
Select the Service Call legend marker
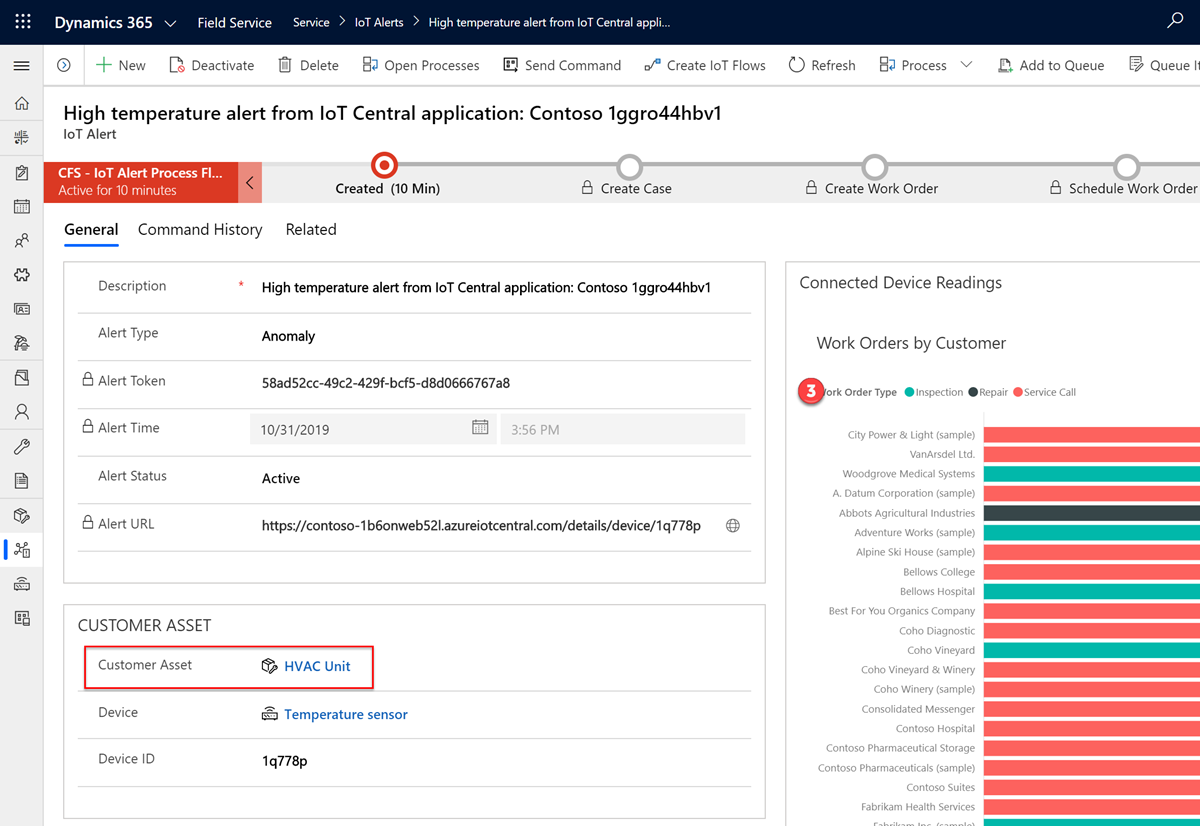[1018, 392]
